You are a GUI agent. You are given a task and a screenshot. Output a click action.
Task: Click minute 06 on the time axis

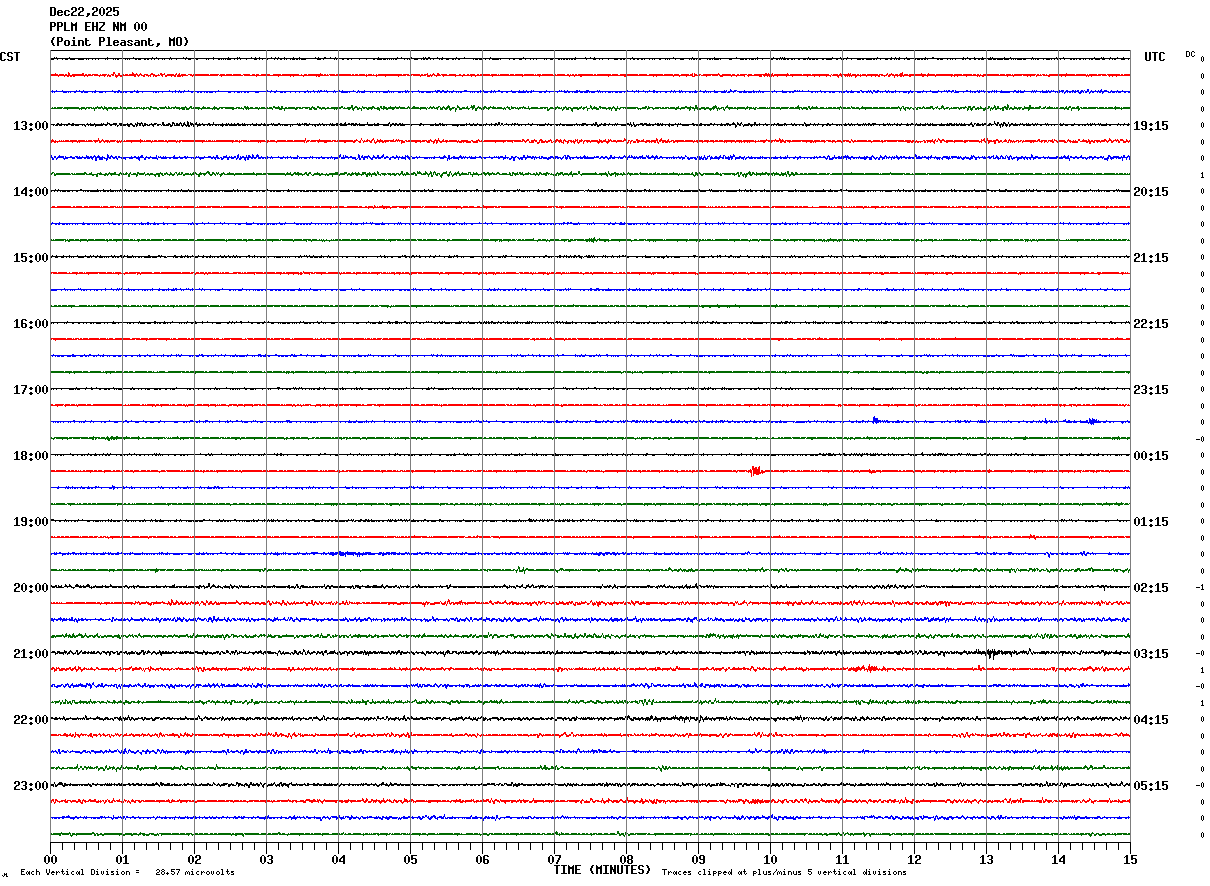(482, 859)
